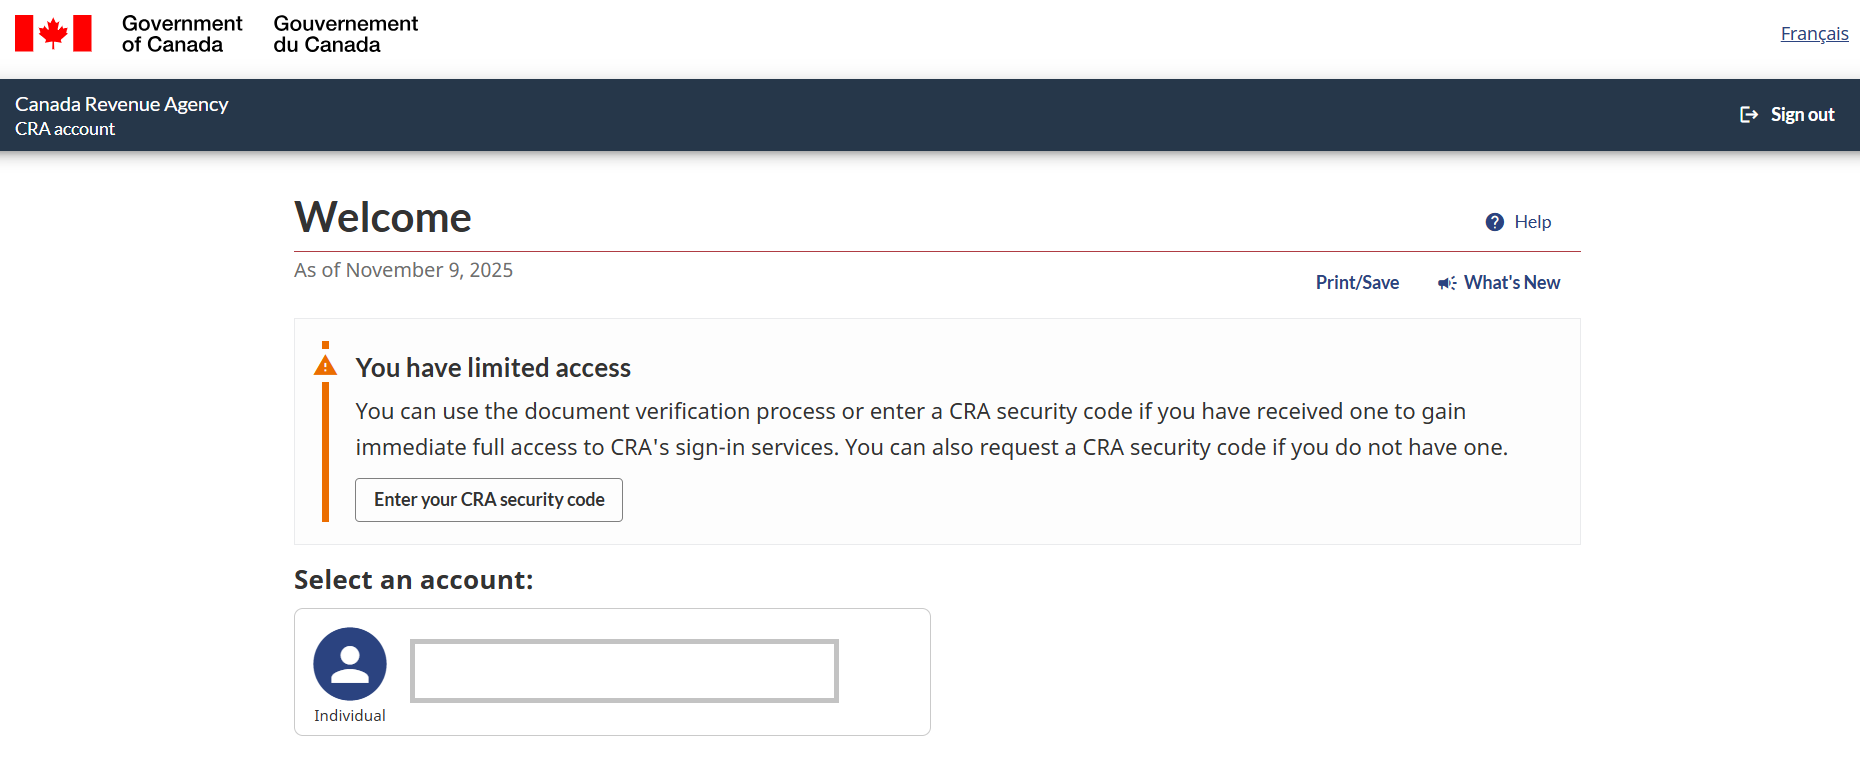Click the What's New megaphone icon
1860x767 pixels.
tap(1446, 284)
